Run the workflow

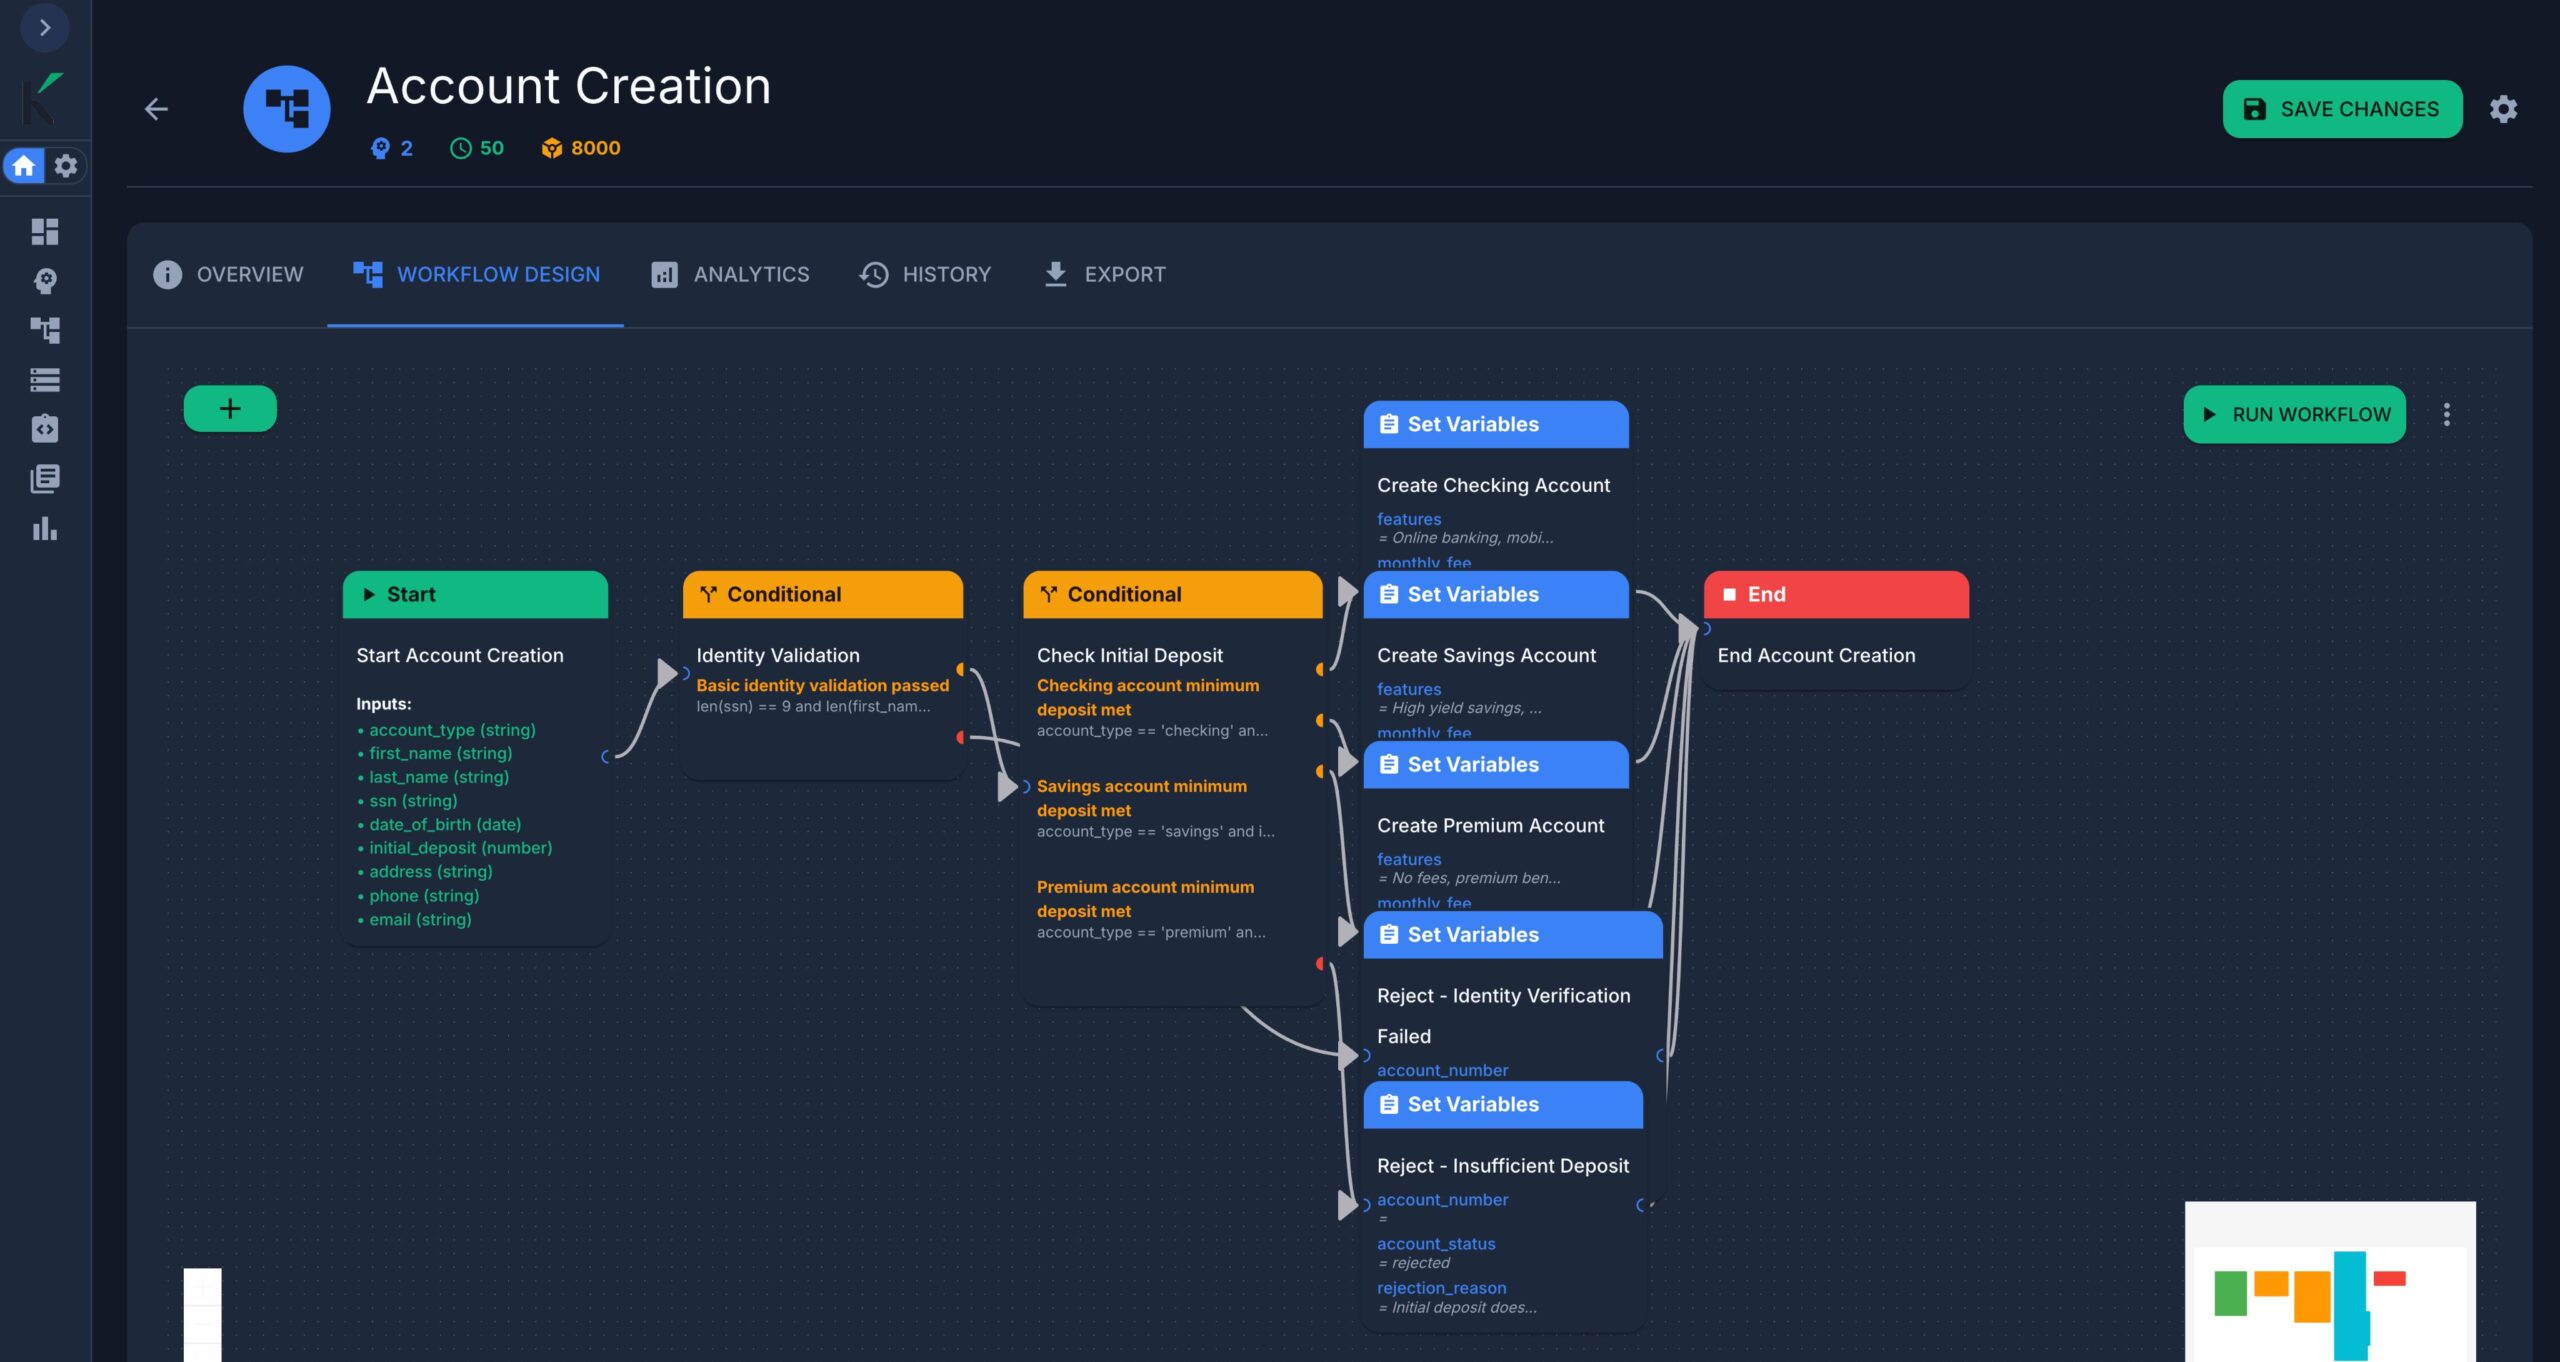click(2295, 414)
